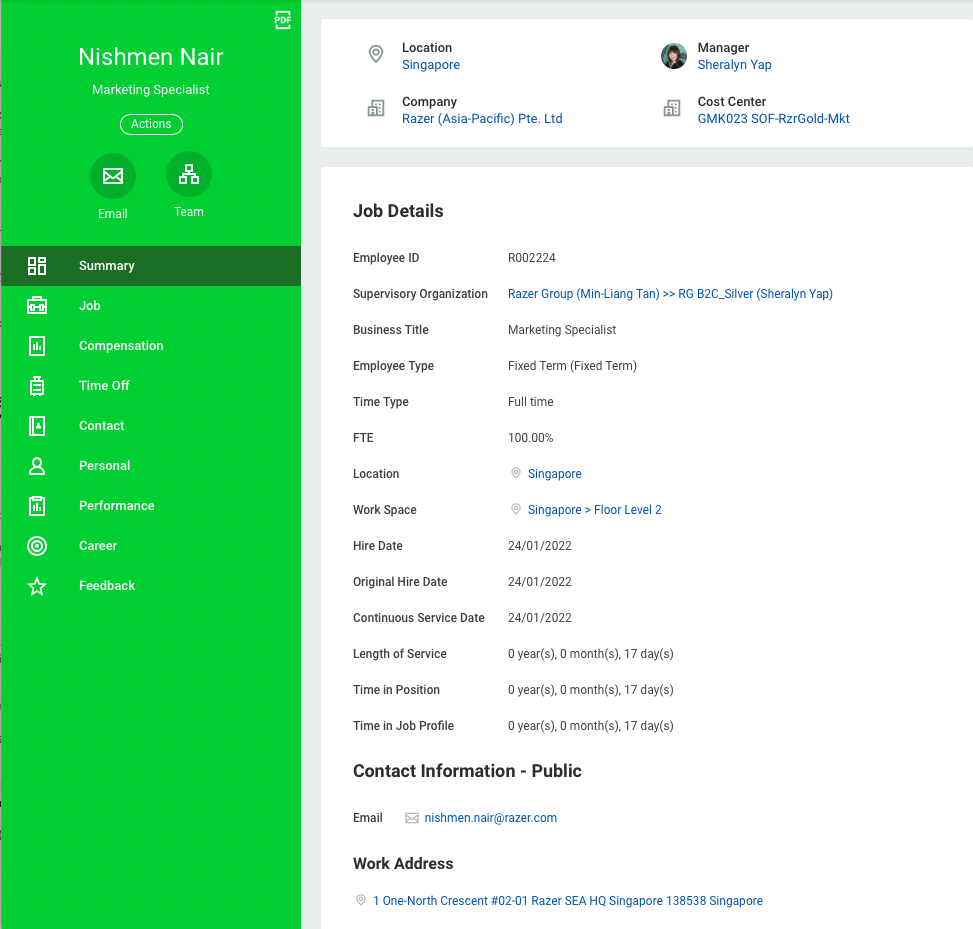
Task: Click the Work Address heading
Action: 403,863
